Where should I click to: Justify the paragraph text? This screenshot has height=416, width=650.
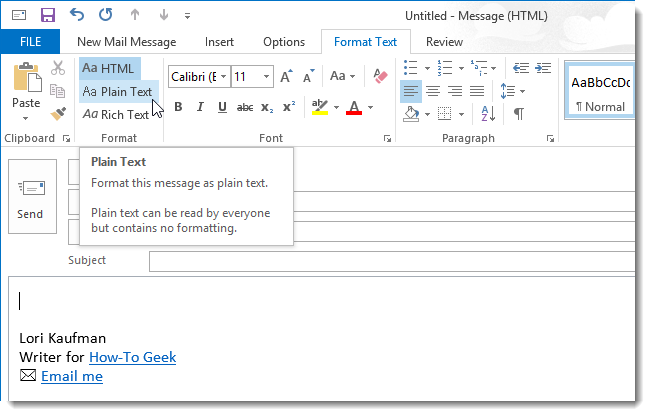click(477, 91)
